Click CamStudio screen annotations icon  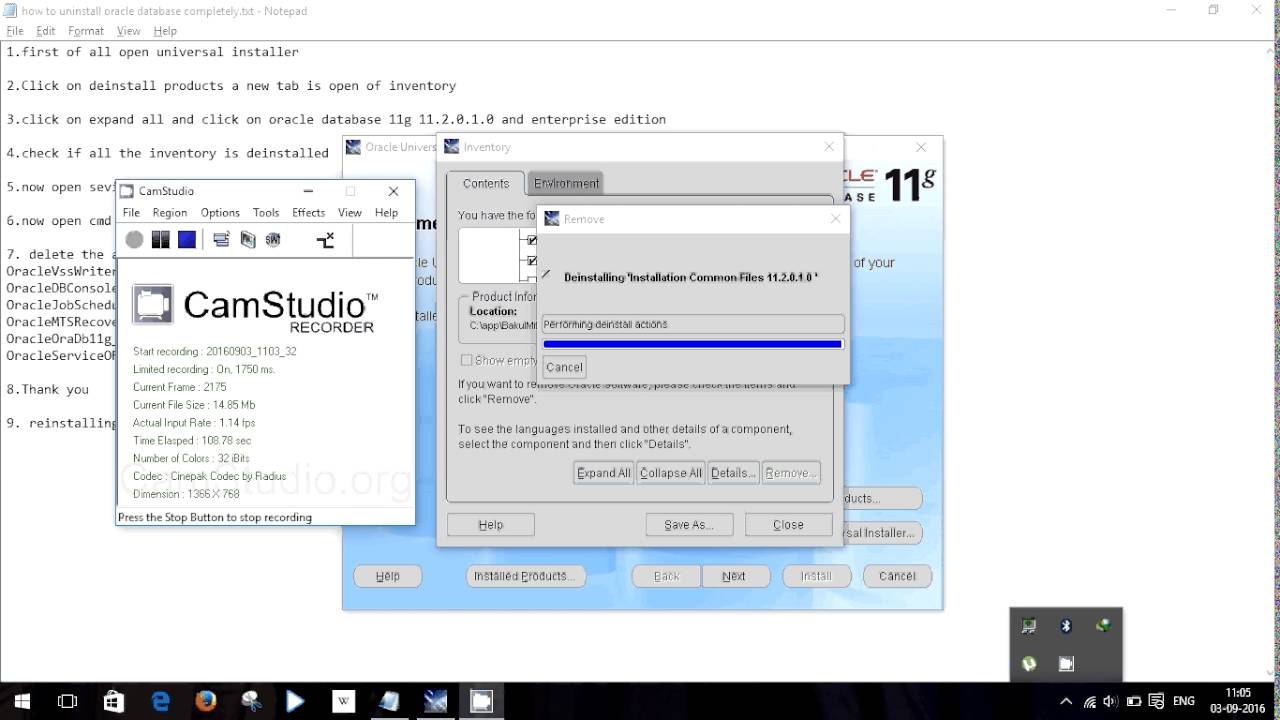[x=248, y=240]
